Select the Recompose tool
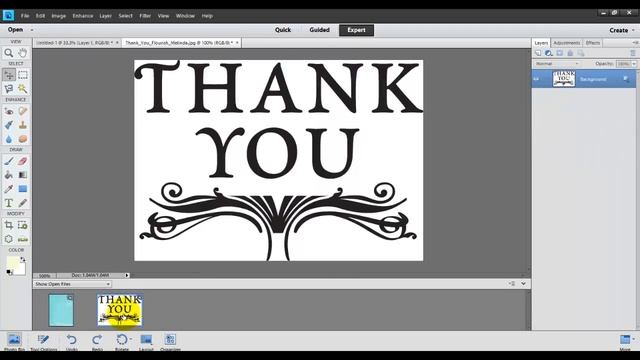This screenshot has height=360, width=640. pos(23,225)
